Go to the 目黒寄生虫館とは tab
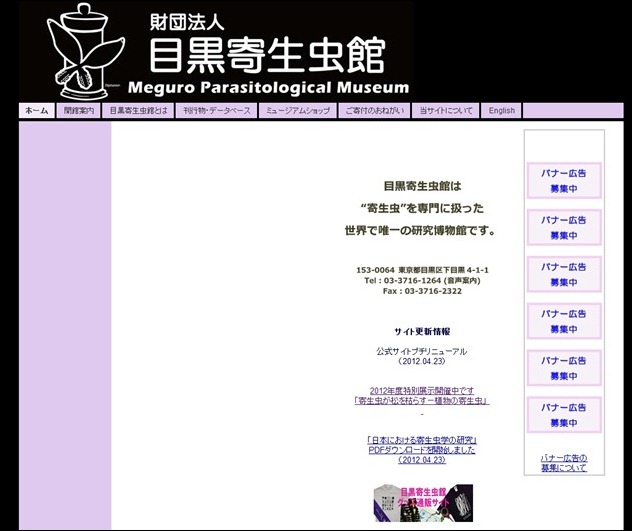The height and width of the screenshot is (531, 632). tap(138, 110)
